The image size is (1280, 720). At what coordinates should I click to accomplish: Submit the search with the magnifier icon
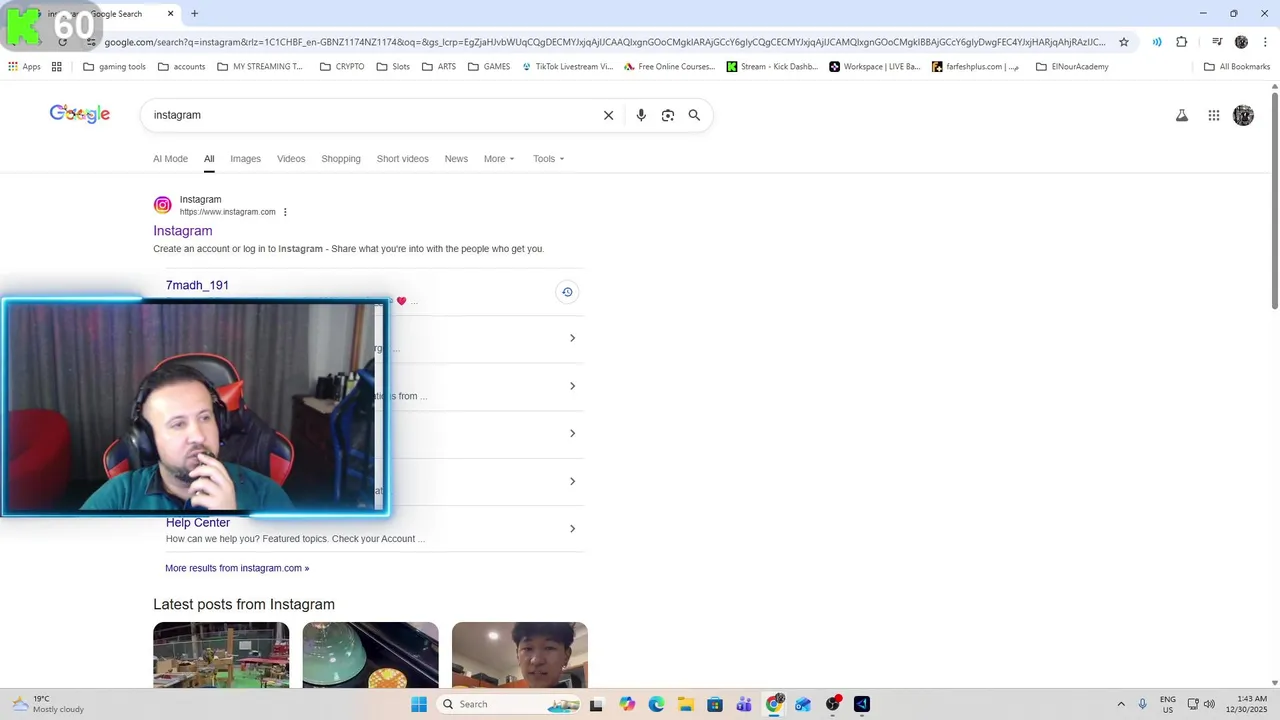[694, 115]
